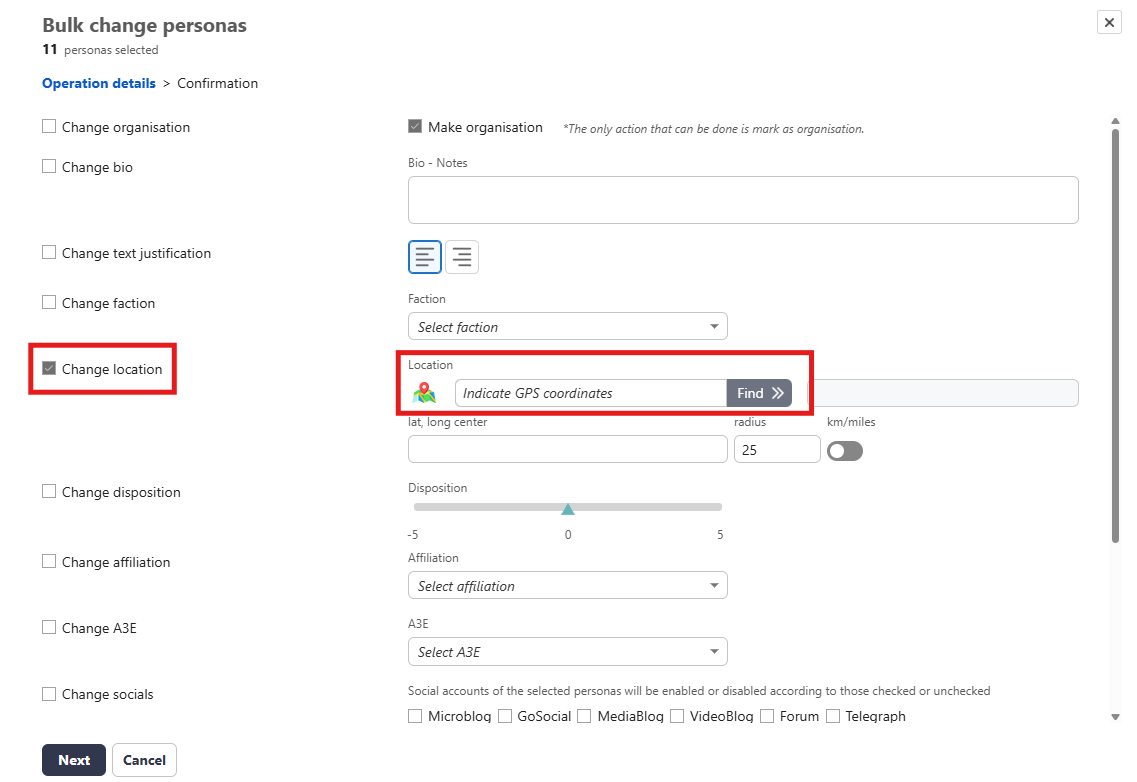Select right text justification icon

point(461,257)
